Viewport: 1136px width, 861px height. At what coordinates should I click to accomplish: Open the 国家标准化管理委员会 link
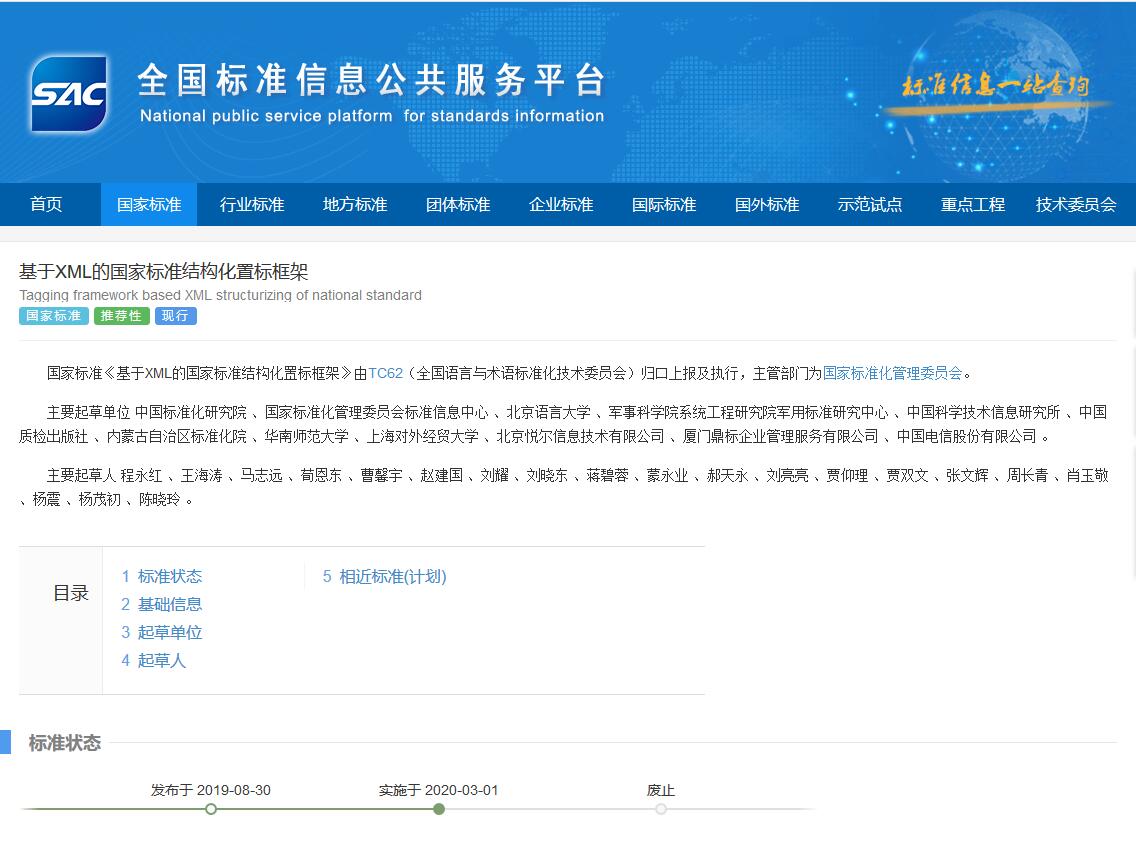892,372
